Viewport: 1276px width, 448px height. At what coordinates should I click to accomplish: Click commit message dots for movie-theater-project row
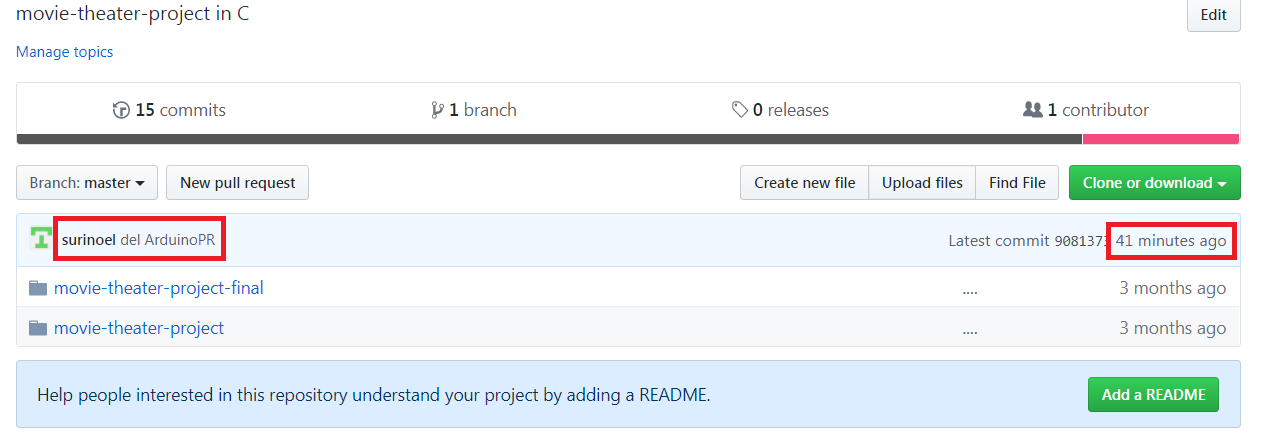(969, 331)
